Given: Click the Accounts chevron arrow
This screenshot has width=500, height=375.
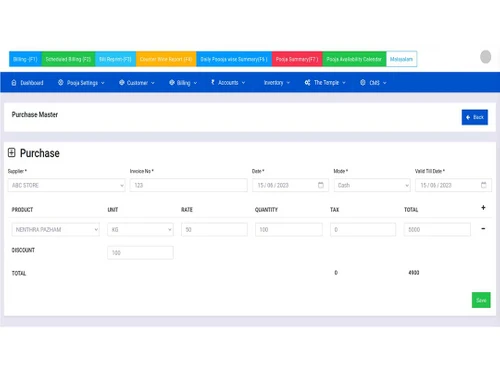Looking at the screenshot, I should 243,83.
